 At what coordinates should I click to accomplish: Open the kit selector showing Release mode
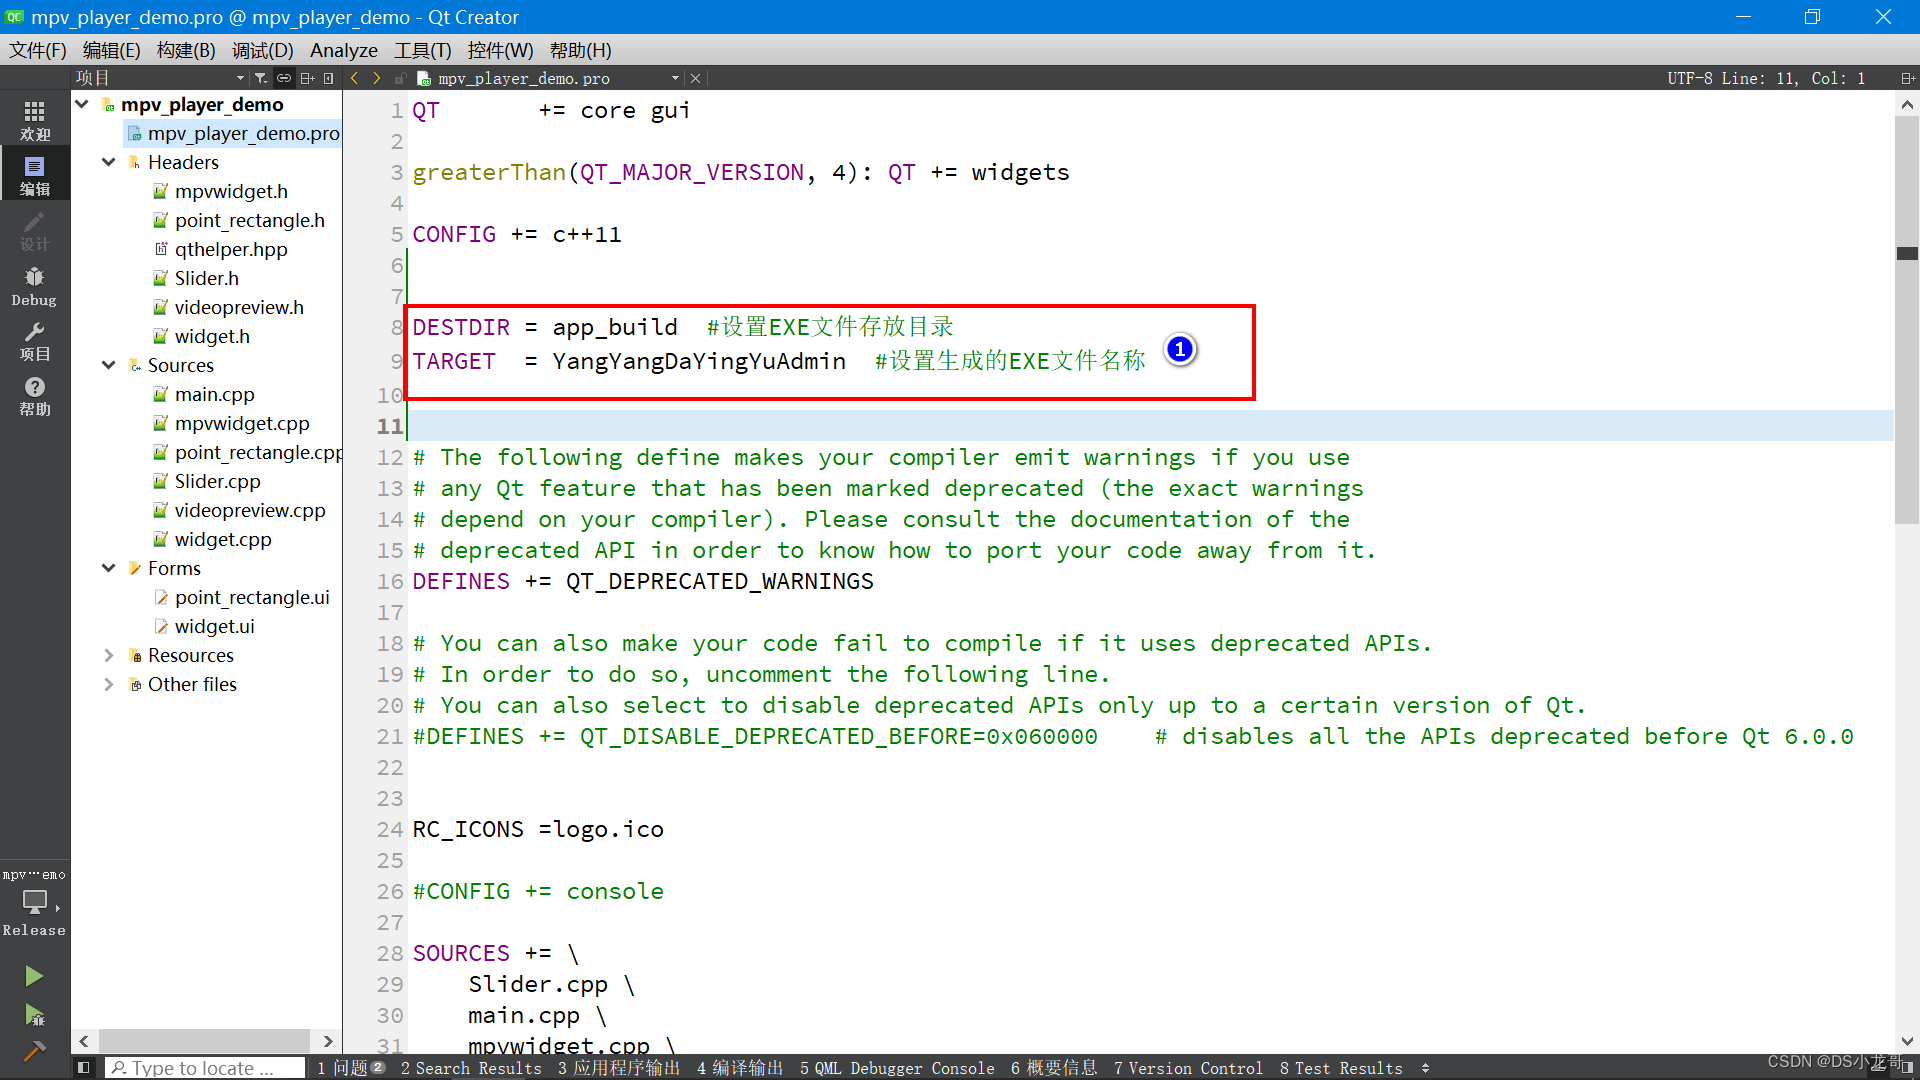pyautogui.click(x=34, y=905)
